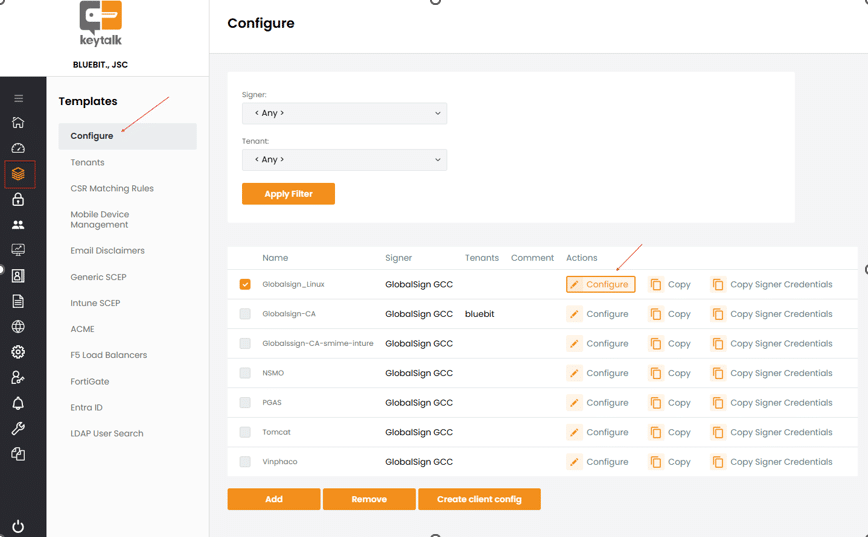Select the NSMO row checkbox

click(x=245, y=373)
